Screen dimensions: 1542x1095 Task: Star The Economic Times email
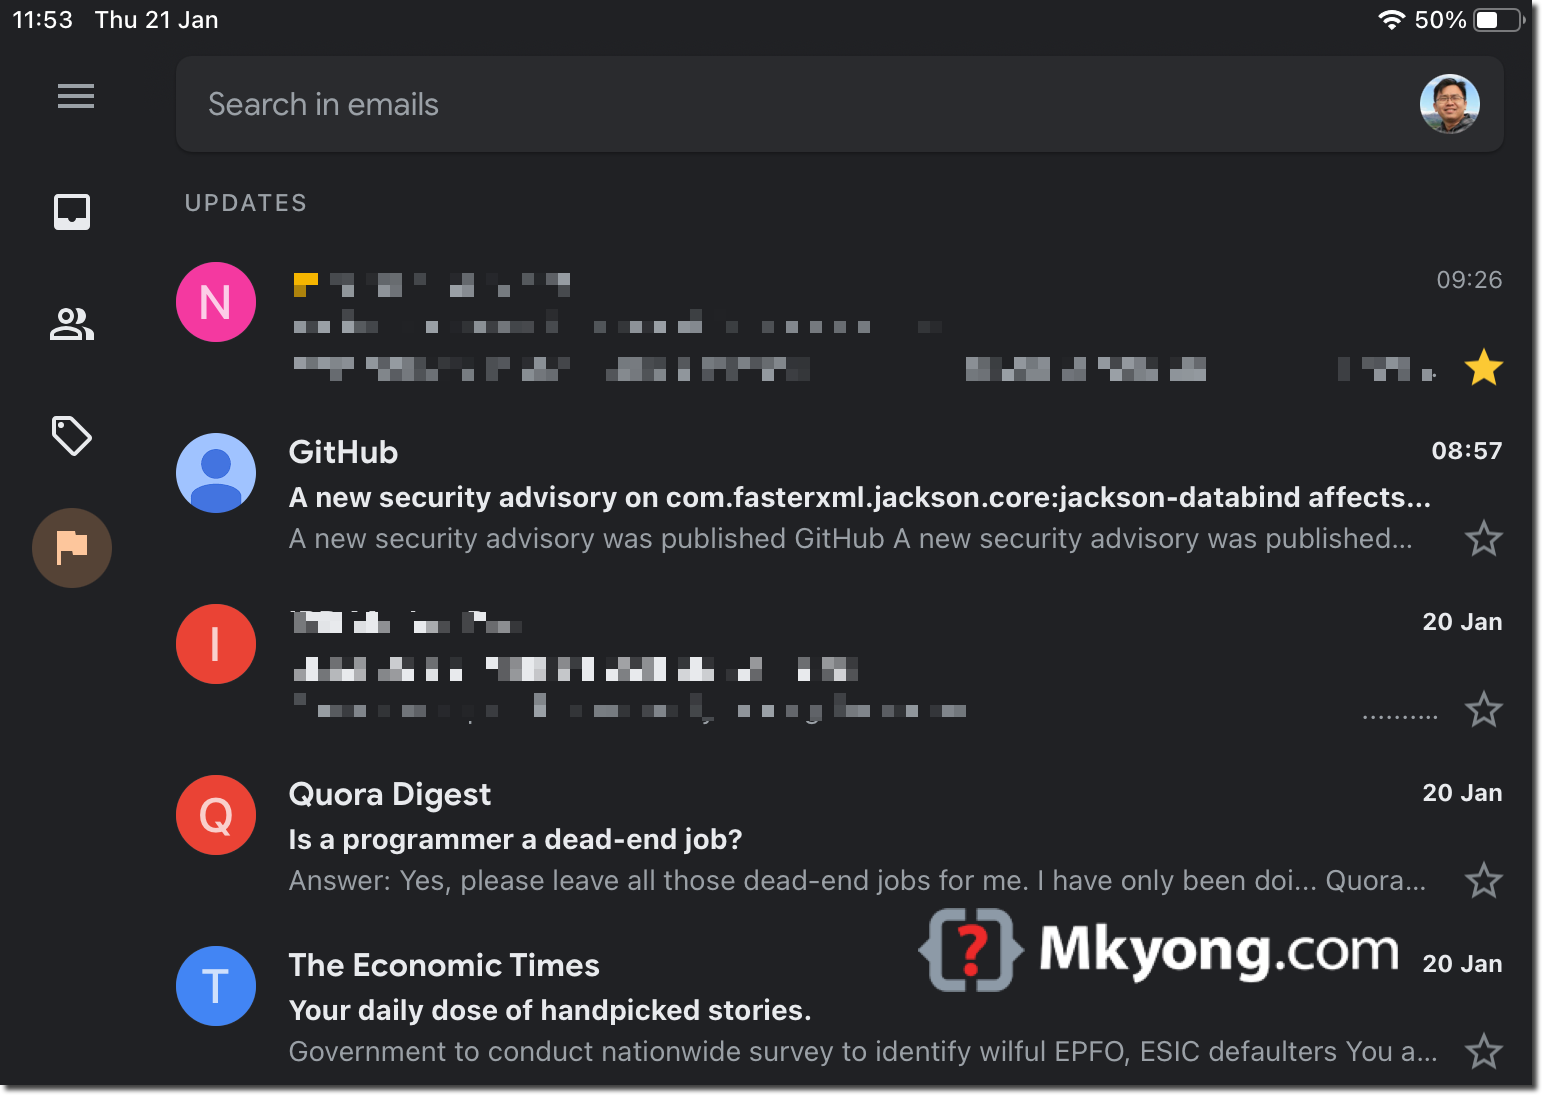tap(1484, 1052)
